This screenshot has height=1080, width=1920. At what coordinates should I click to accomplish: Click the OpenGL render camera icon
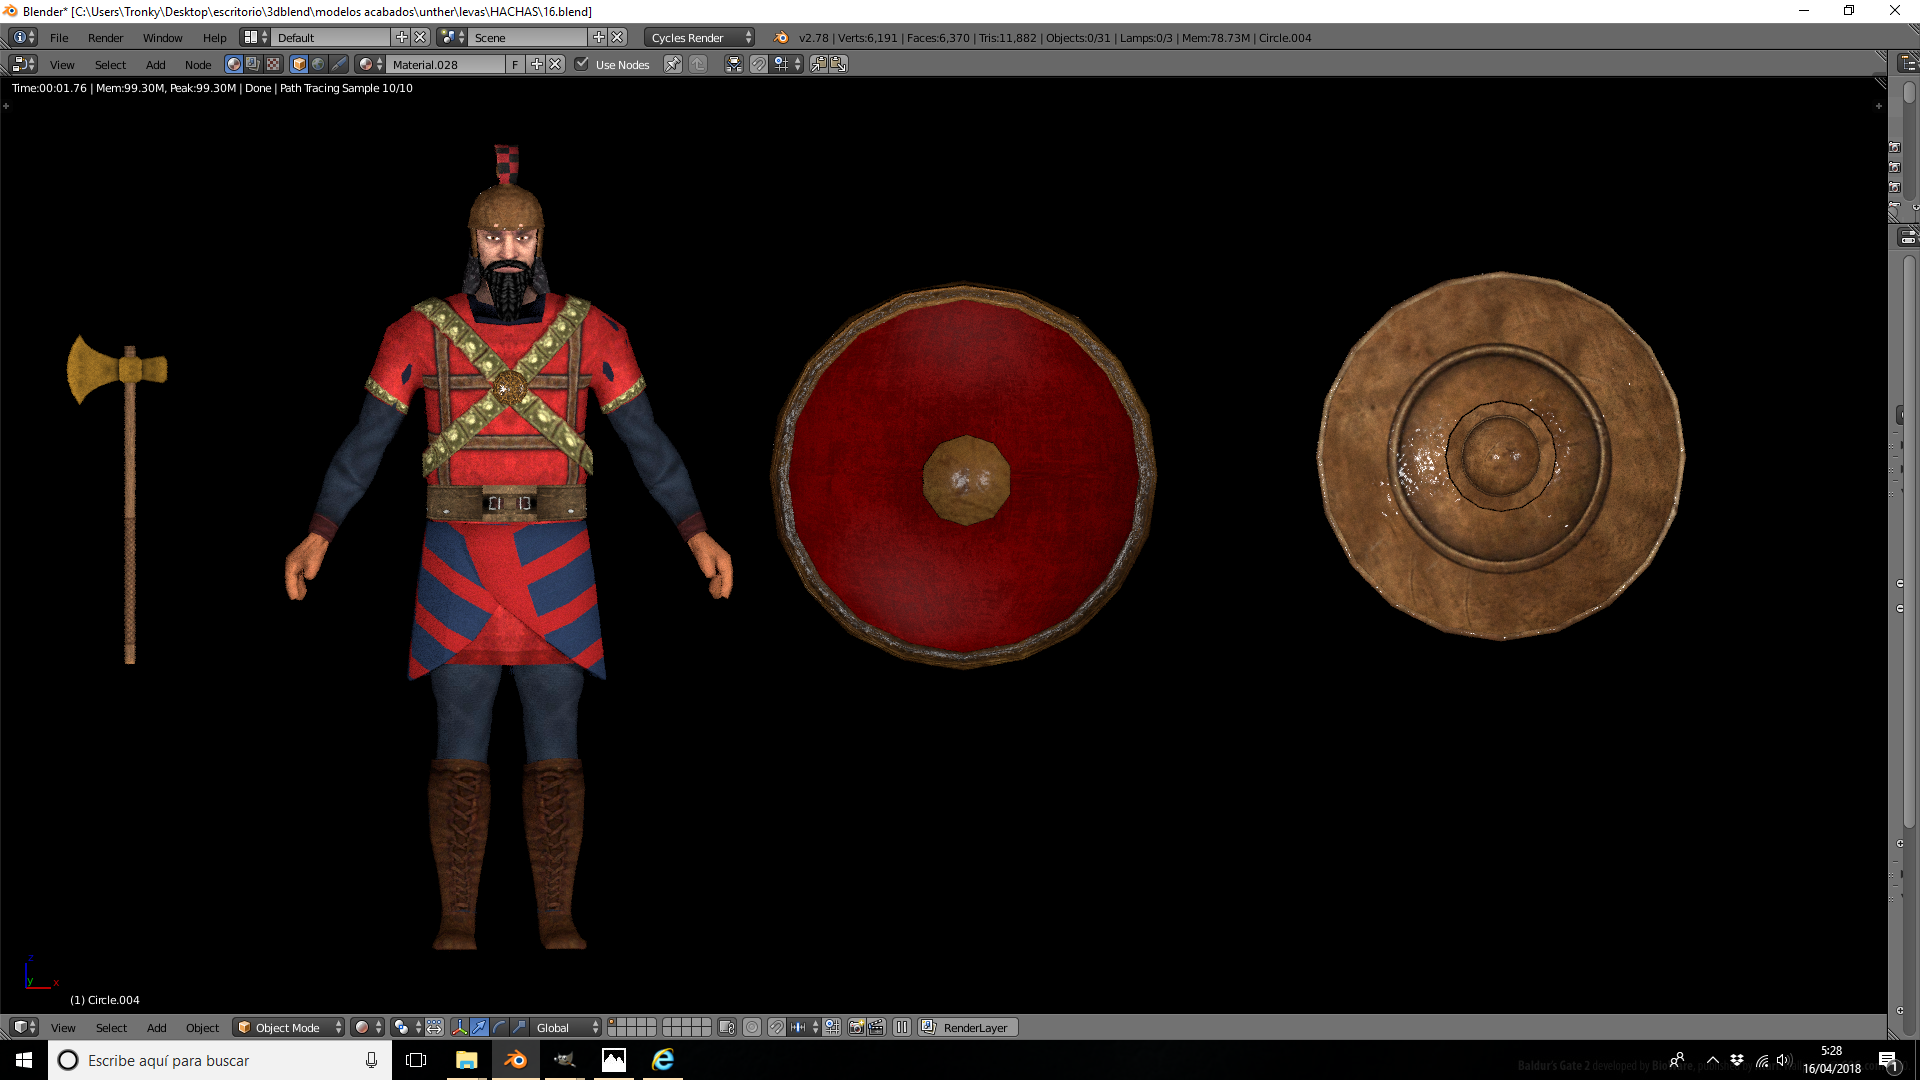click(857, 1027)
